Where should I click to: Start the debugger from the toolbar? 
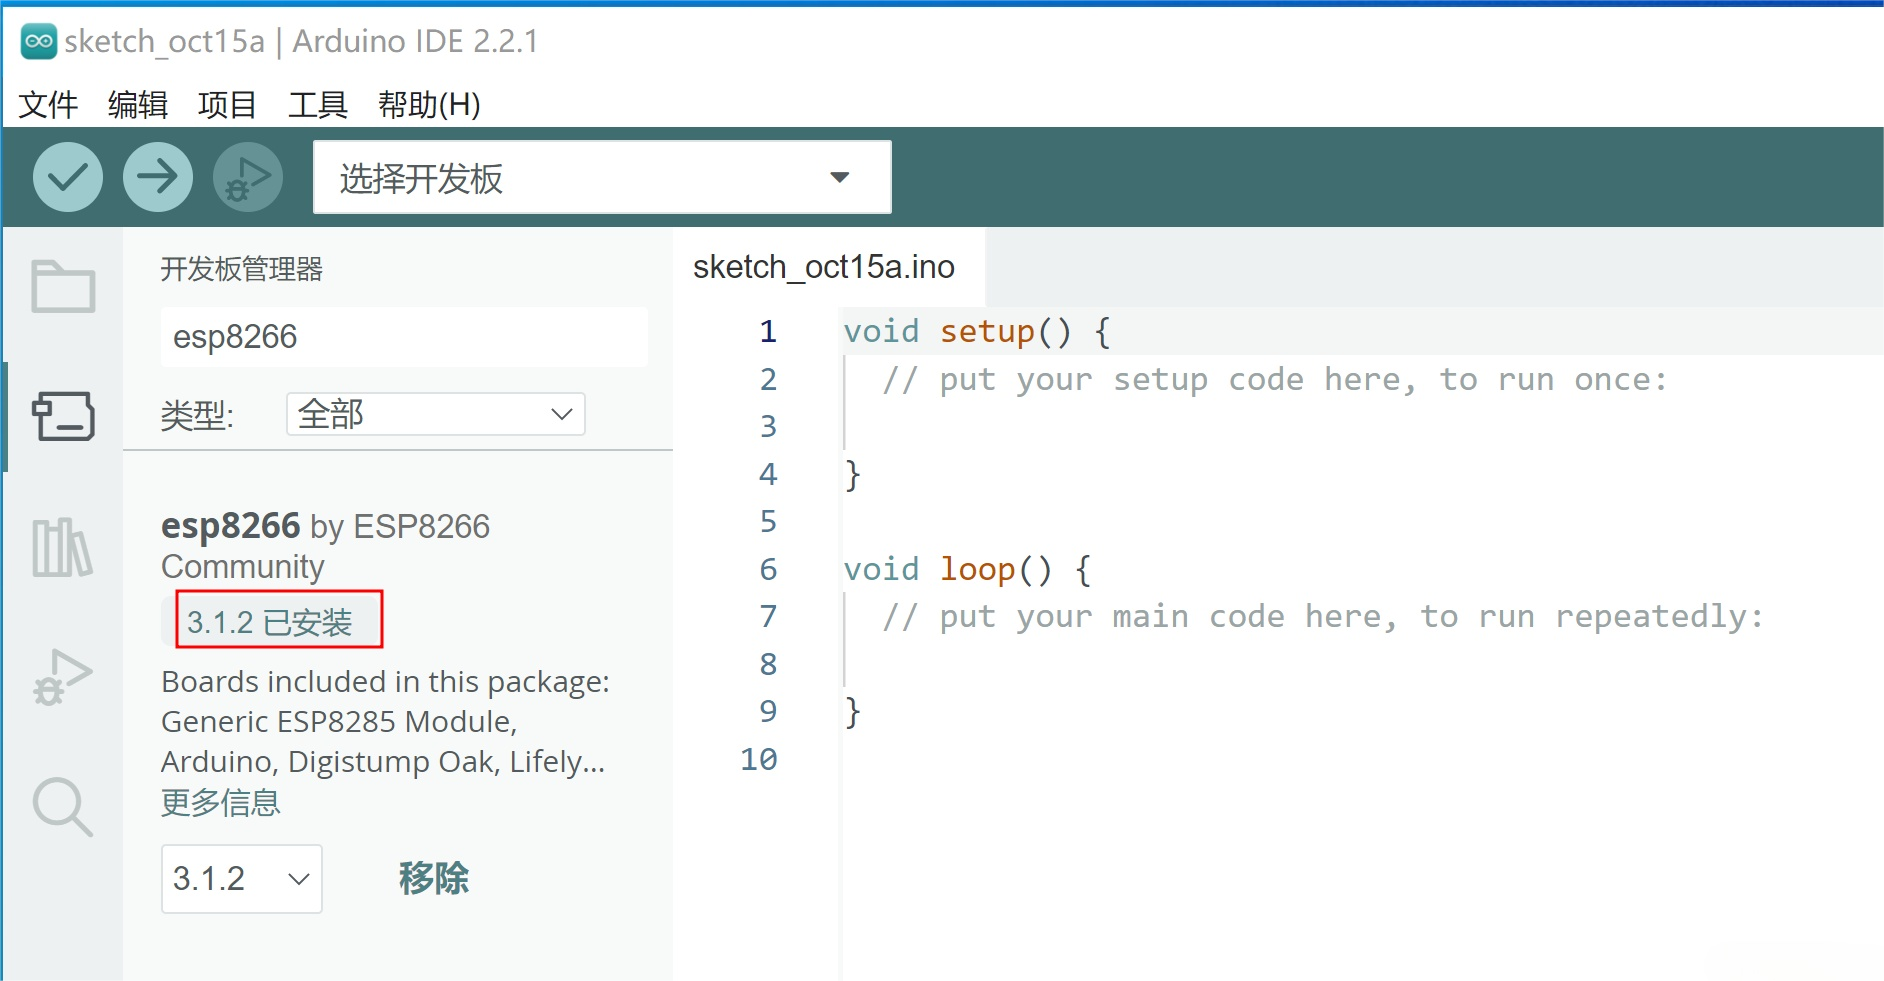pos(247,177)
